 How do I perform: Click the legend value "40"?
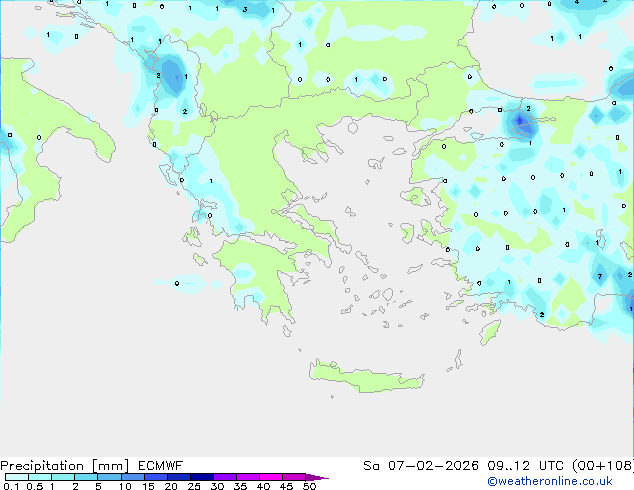click(x=263, y=486)
